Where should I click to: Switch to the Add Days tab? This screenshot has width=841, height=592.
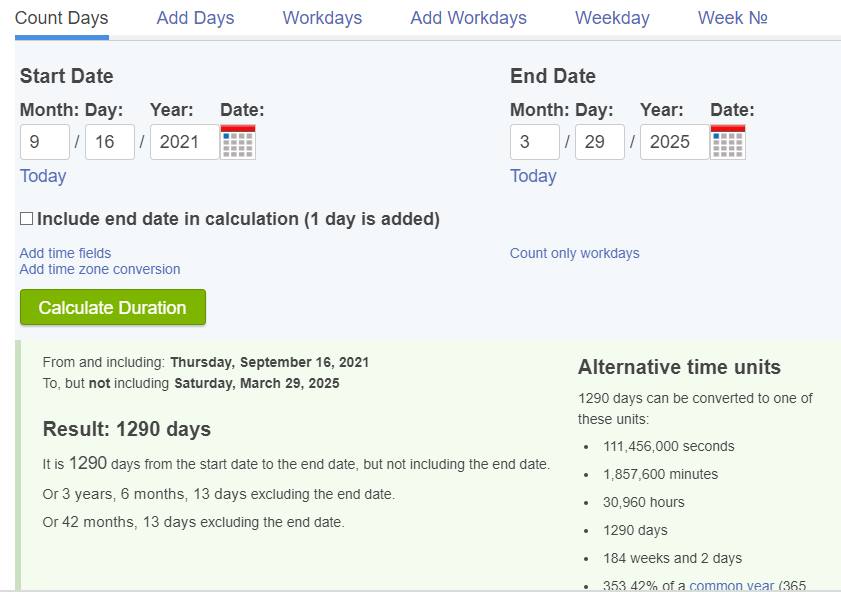[x=195, y=18]
